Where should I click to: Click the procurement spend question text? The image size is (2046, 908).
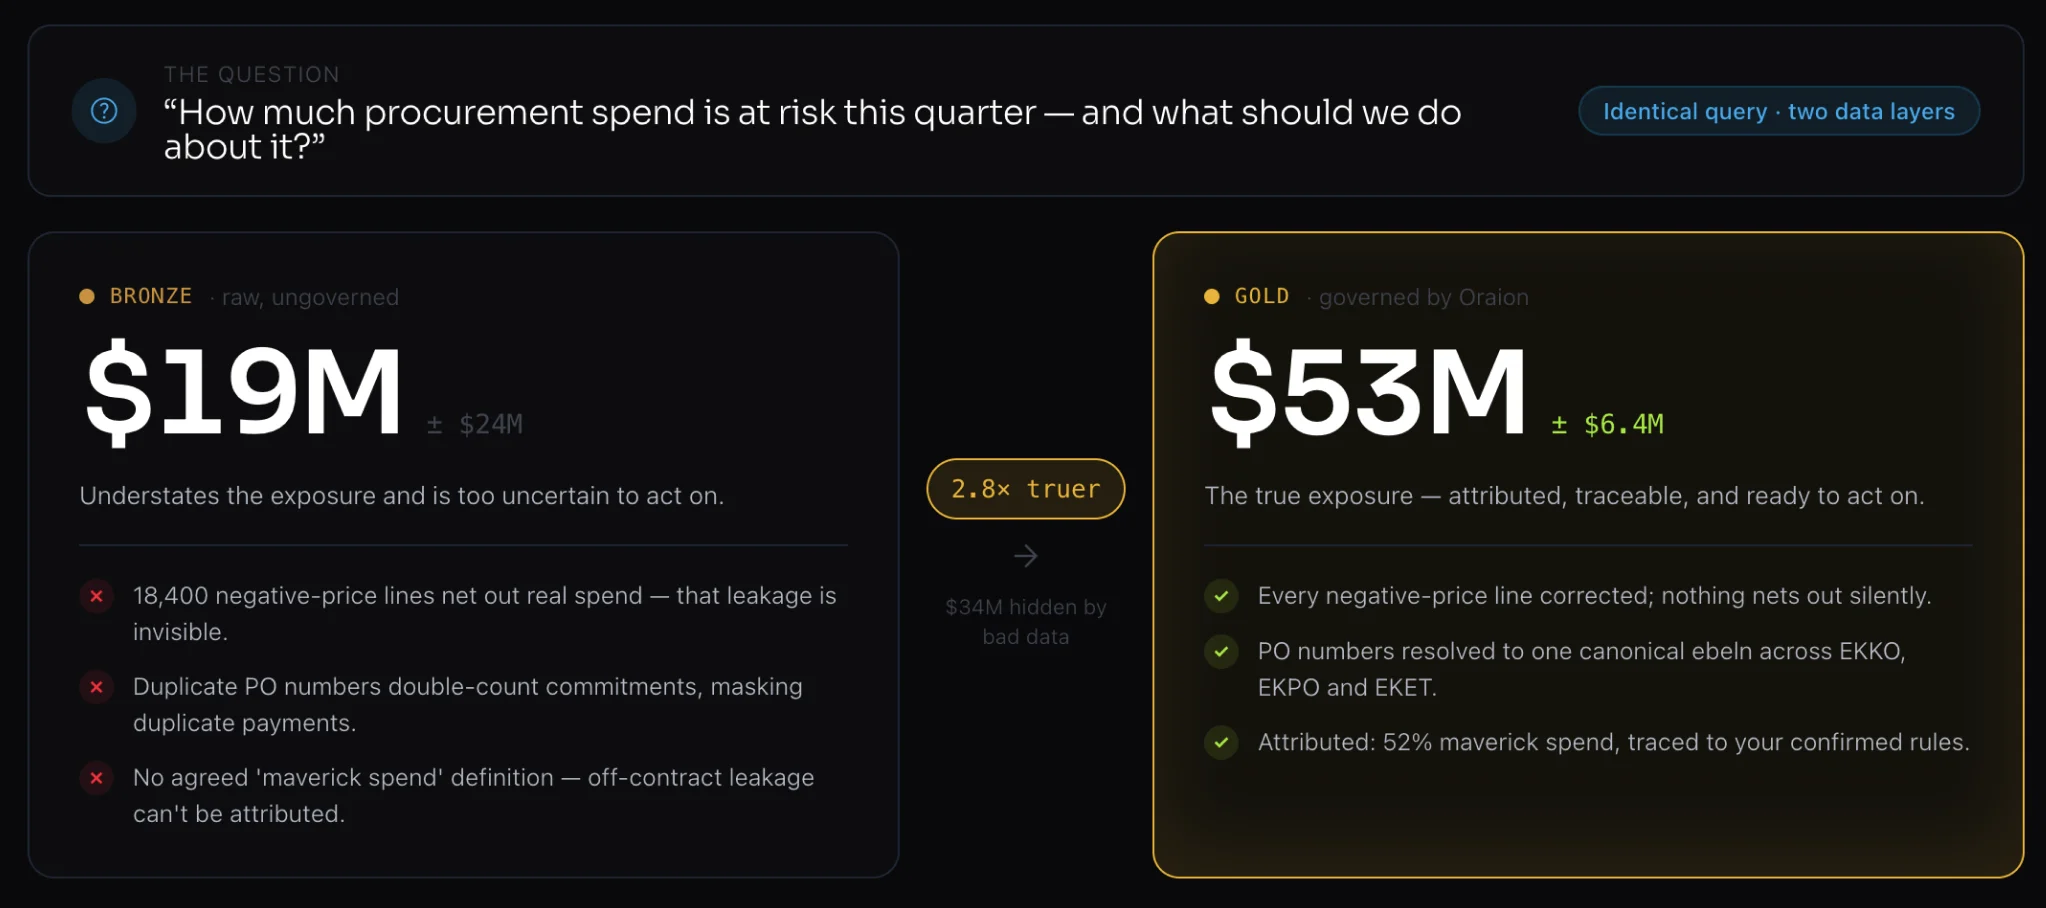pos(812,129)
